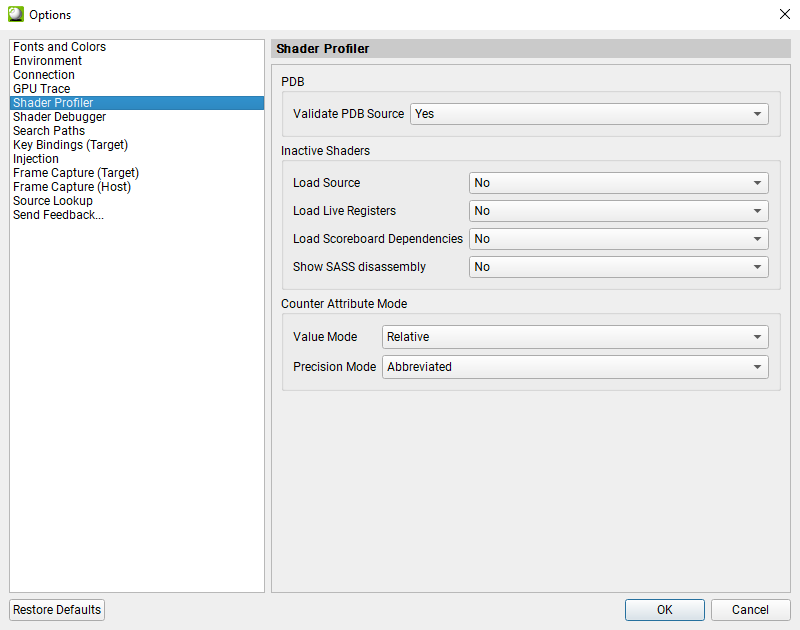
Task: Open Key Bindings (Target) settings
Action: pos(70,144)
